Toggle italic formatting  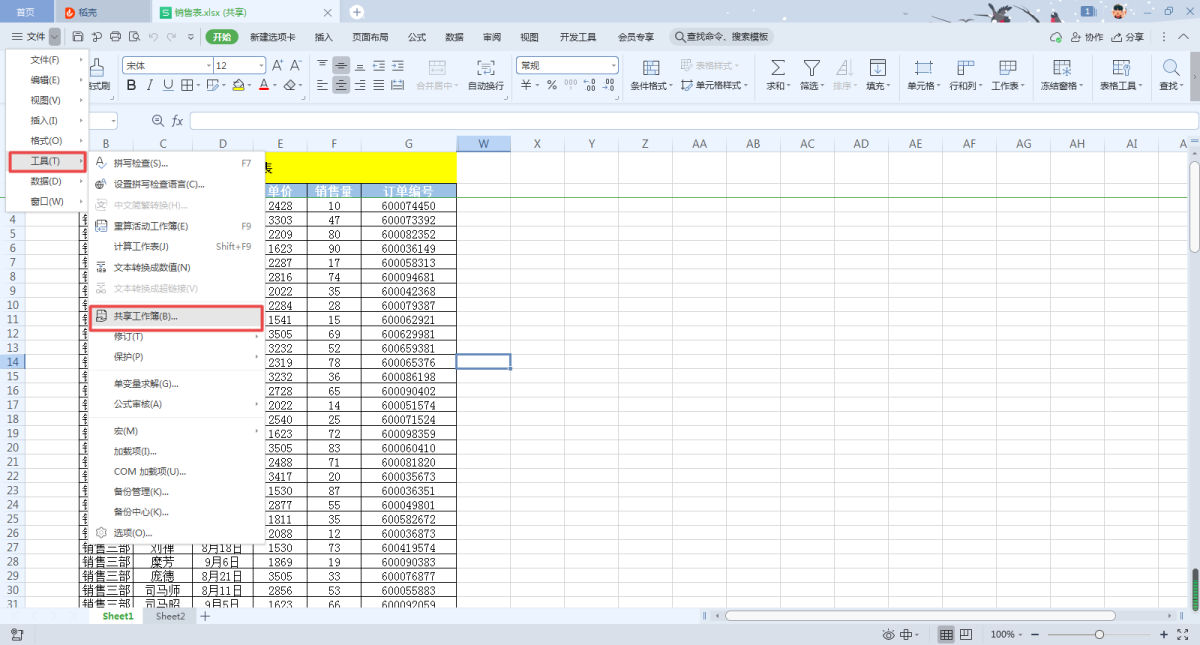point(150,86)
